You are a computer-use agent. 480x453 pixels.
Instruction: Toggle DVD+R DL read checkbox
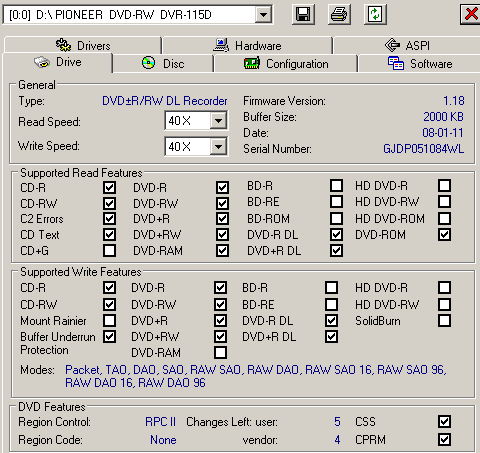[336, 250]
